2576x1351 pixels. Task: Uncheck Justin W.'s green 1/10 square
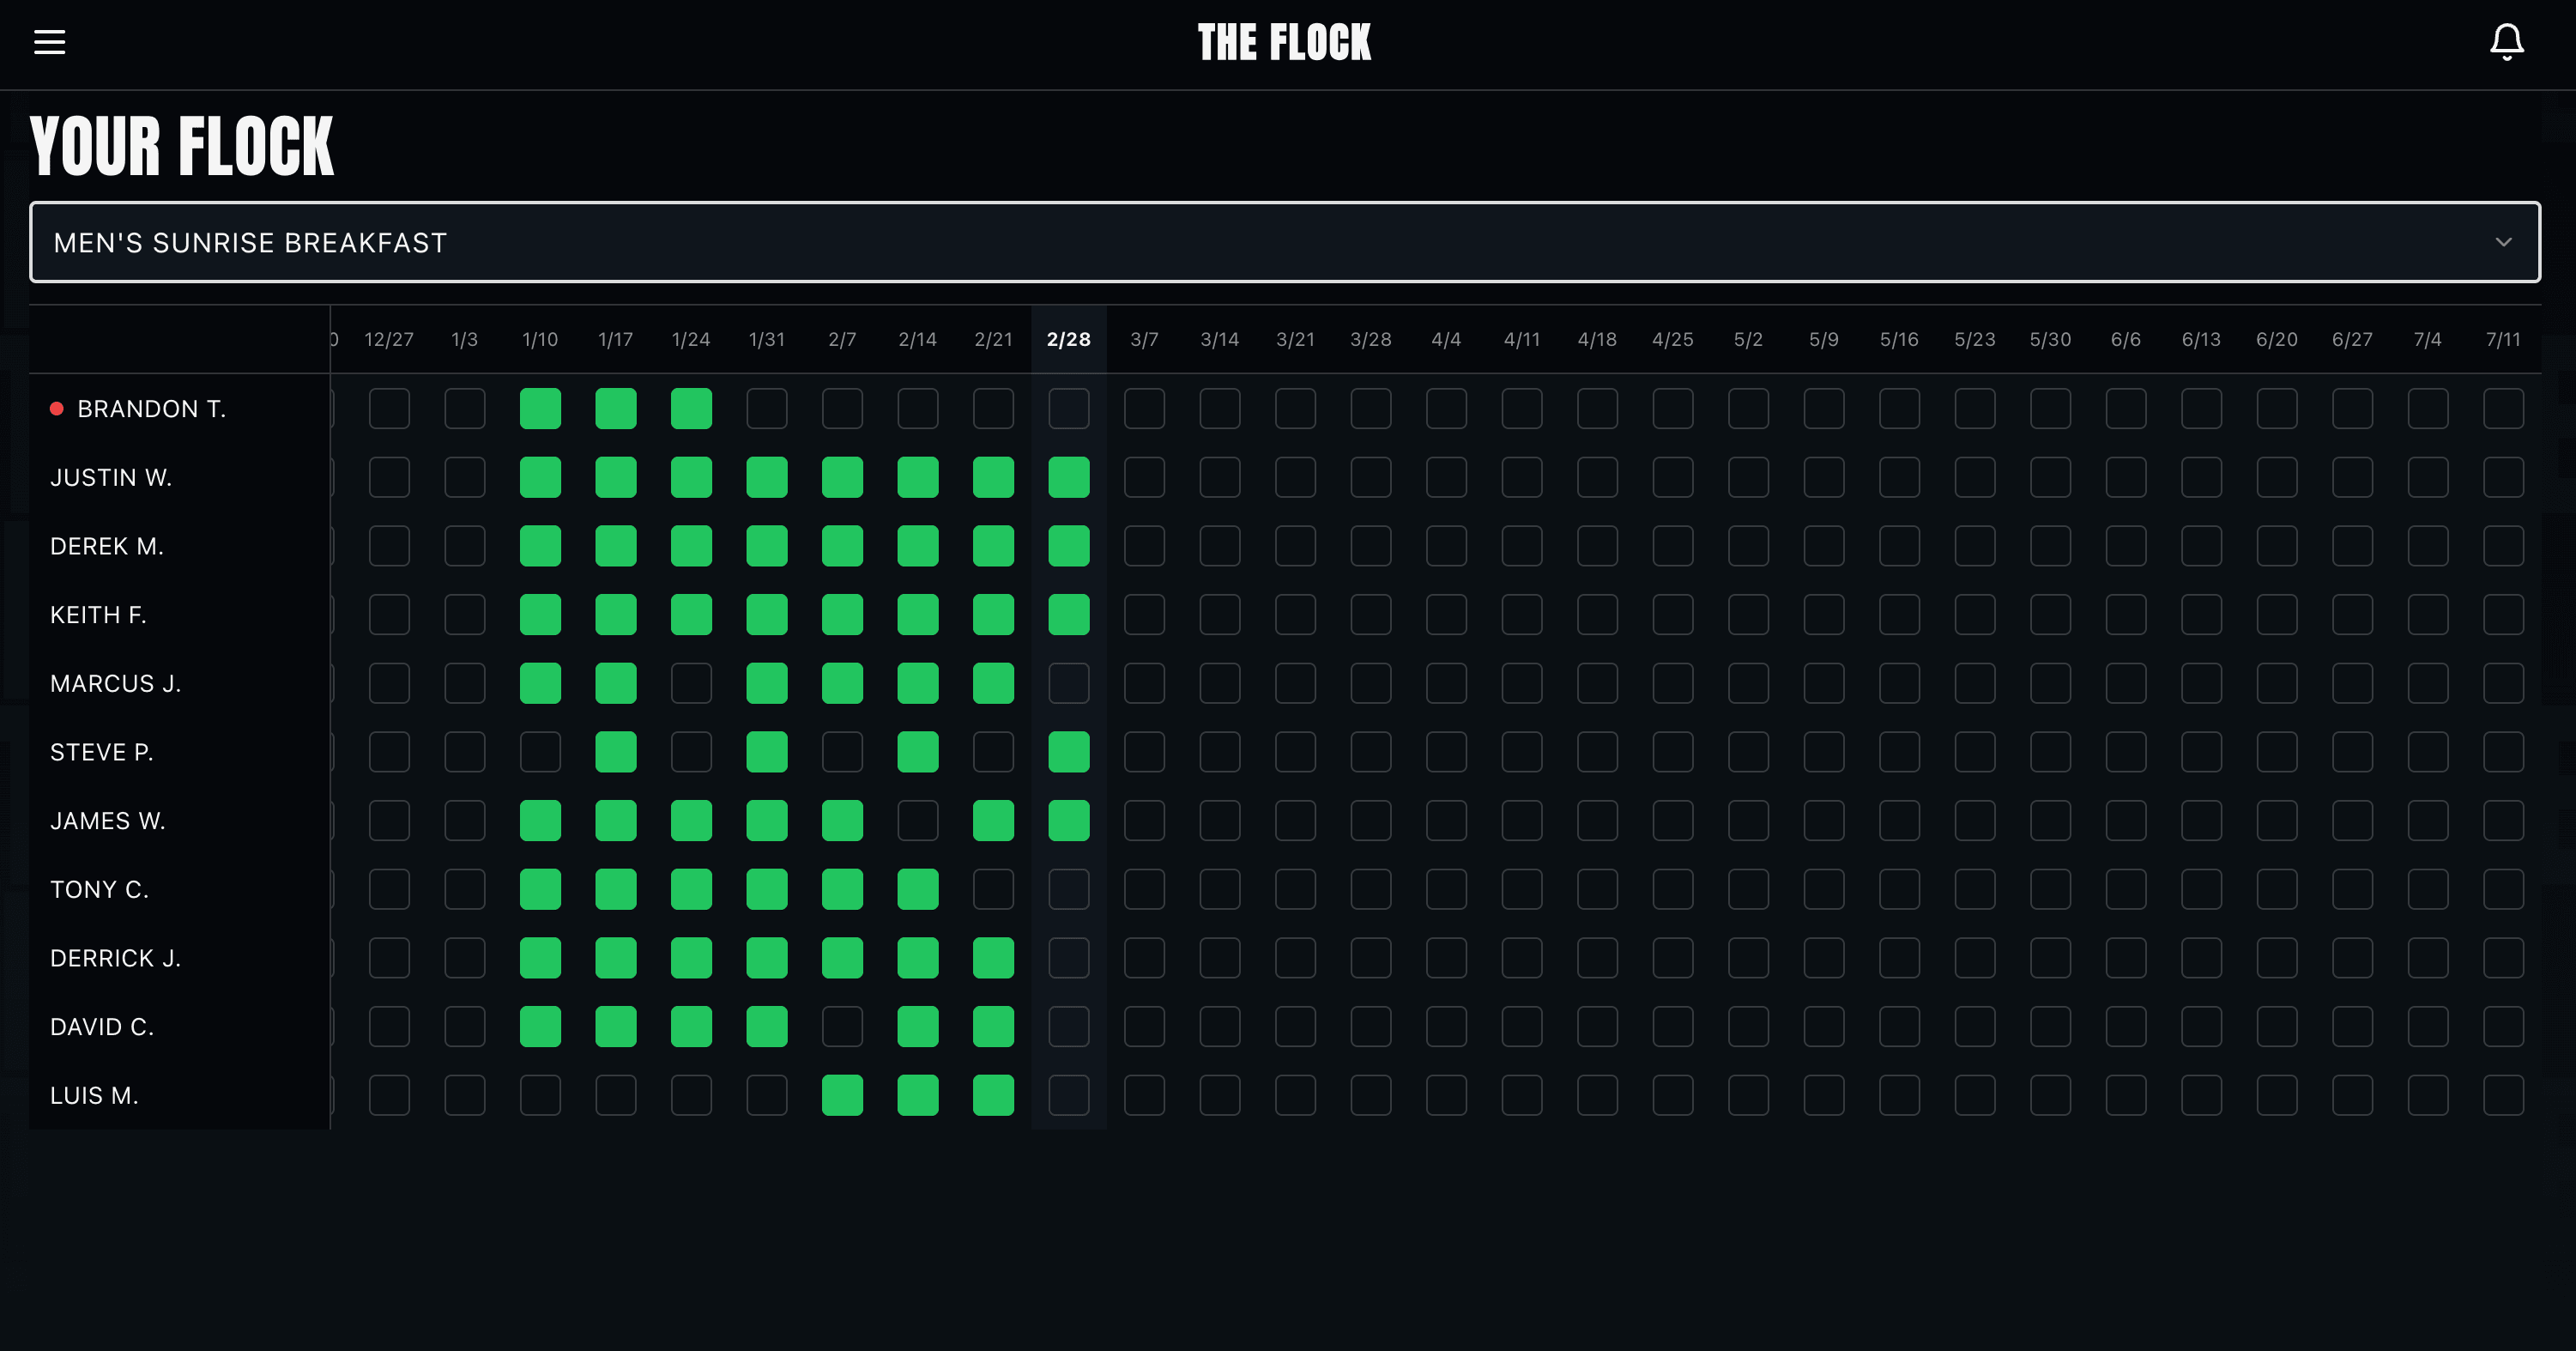(540, 477)
